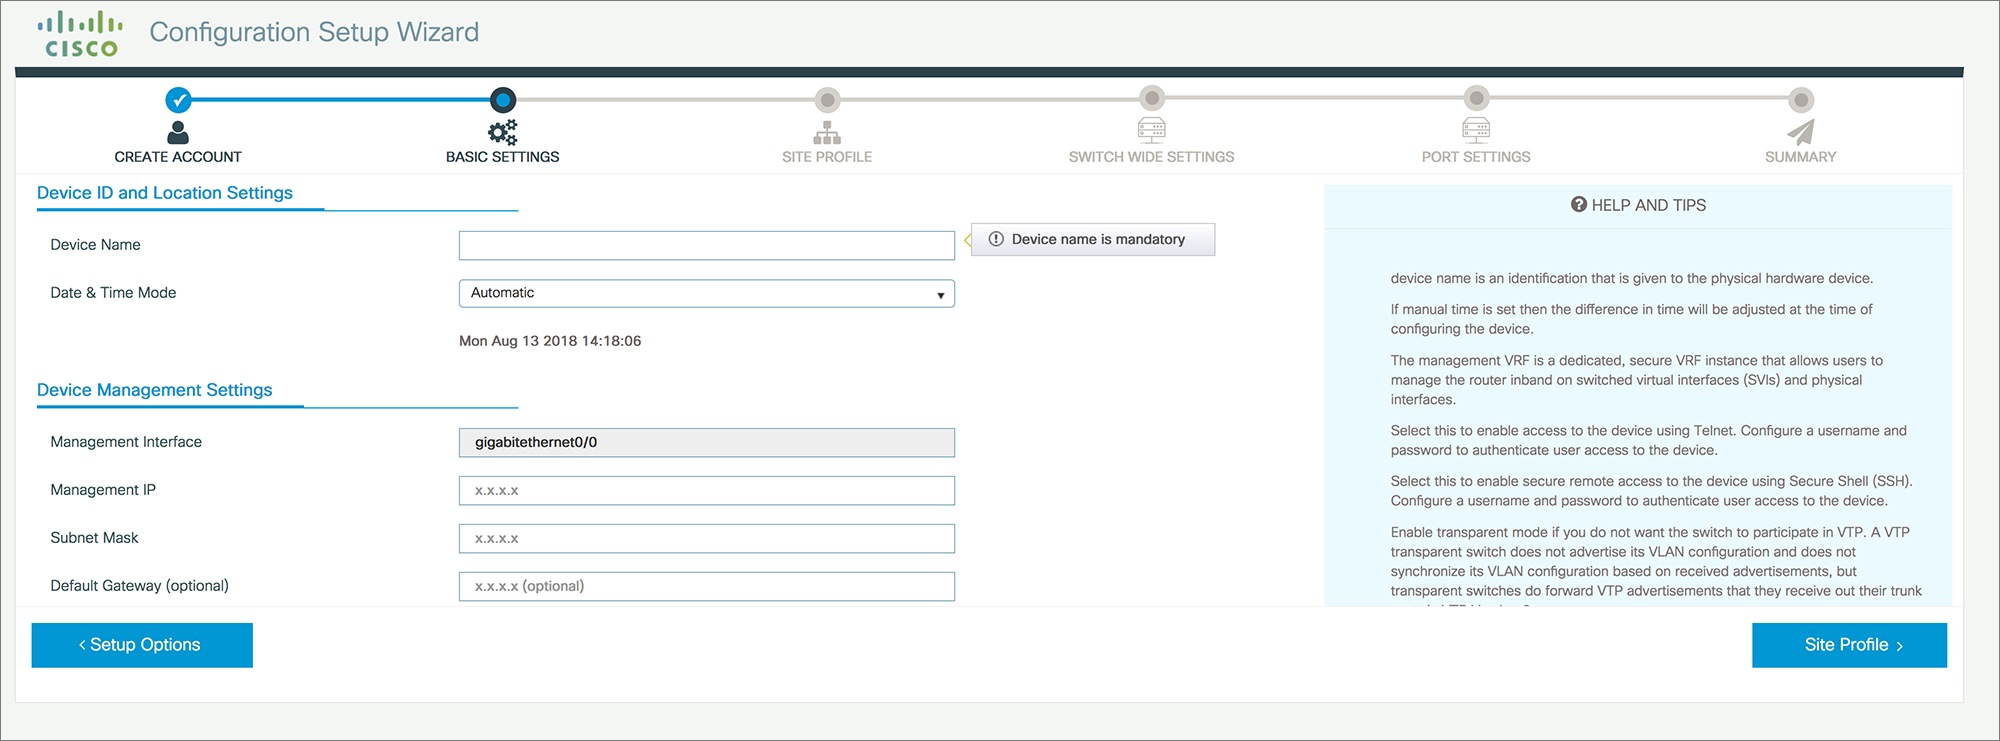This screenshot has width=2000, height=741.
Task: Click the Device Management Settings heading
Action: pos(155,390)
